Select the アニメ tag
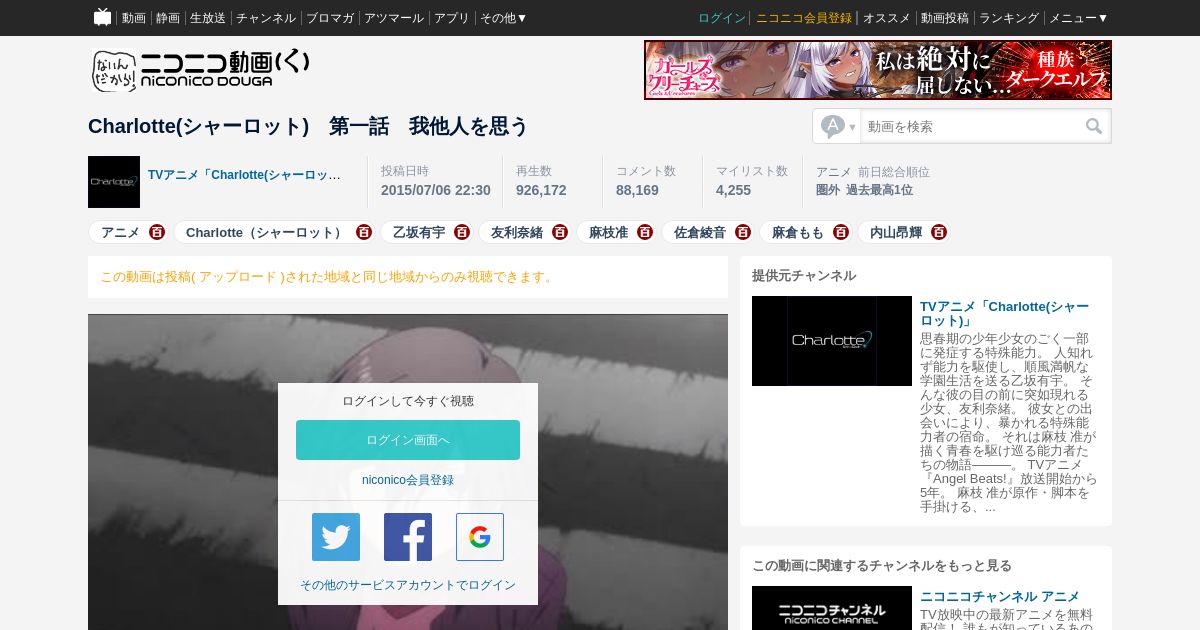This screenshot has width=1200, height=630. 120,232
